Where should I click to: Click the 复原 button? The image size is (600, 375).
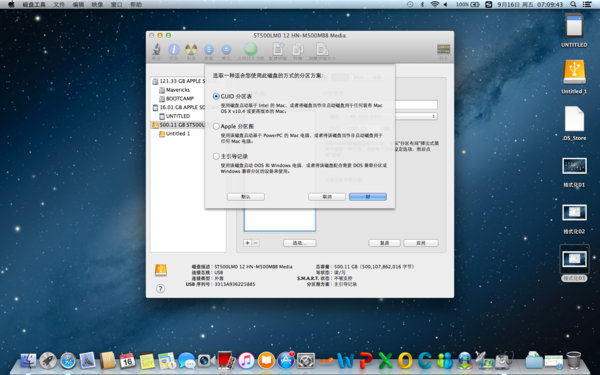pyautogui.click(x=385, y=243)
